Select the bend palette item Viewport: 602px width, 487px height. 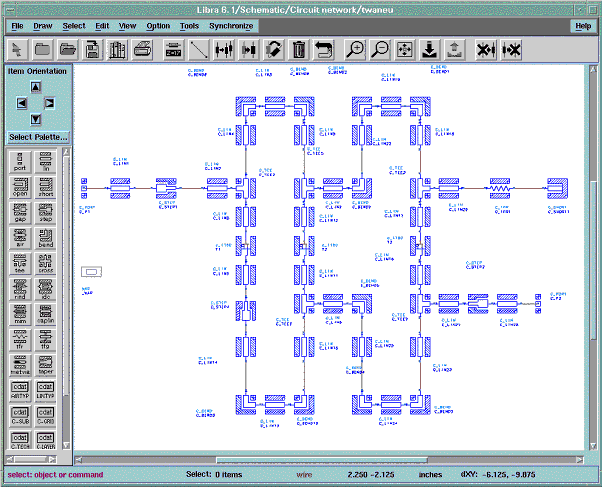click(x=45, y=238)
